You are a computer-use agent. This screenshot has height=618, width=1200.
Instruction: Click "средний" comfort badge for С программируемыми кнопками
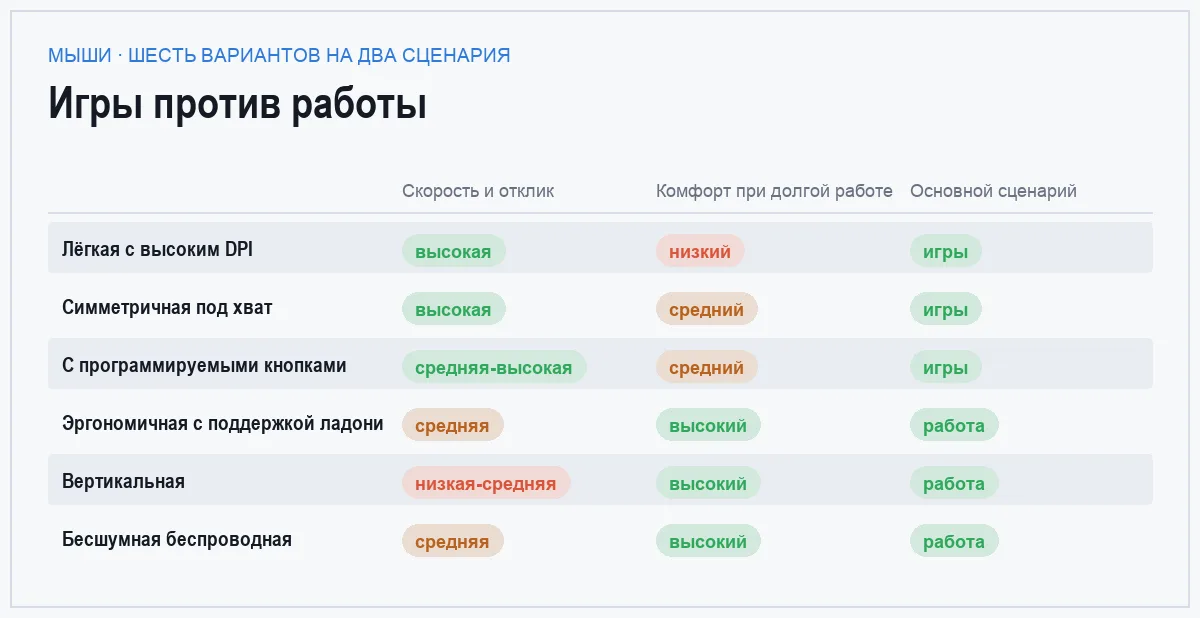pos(707,367)
